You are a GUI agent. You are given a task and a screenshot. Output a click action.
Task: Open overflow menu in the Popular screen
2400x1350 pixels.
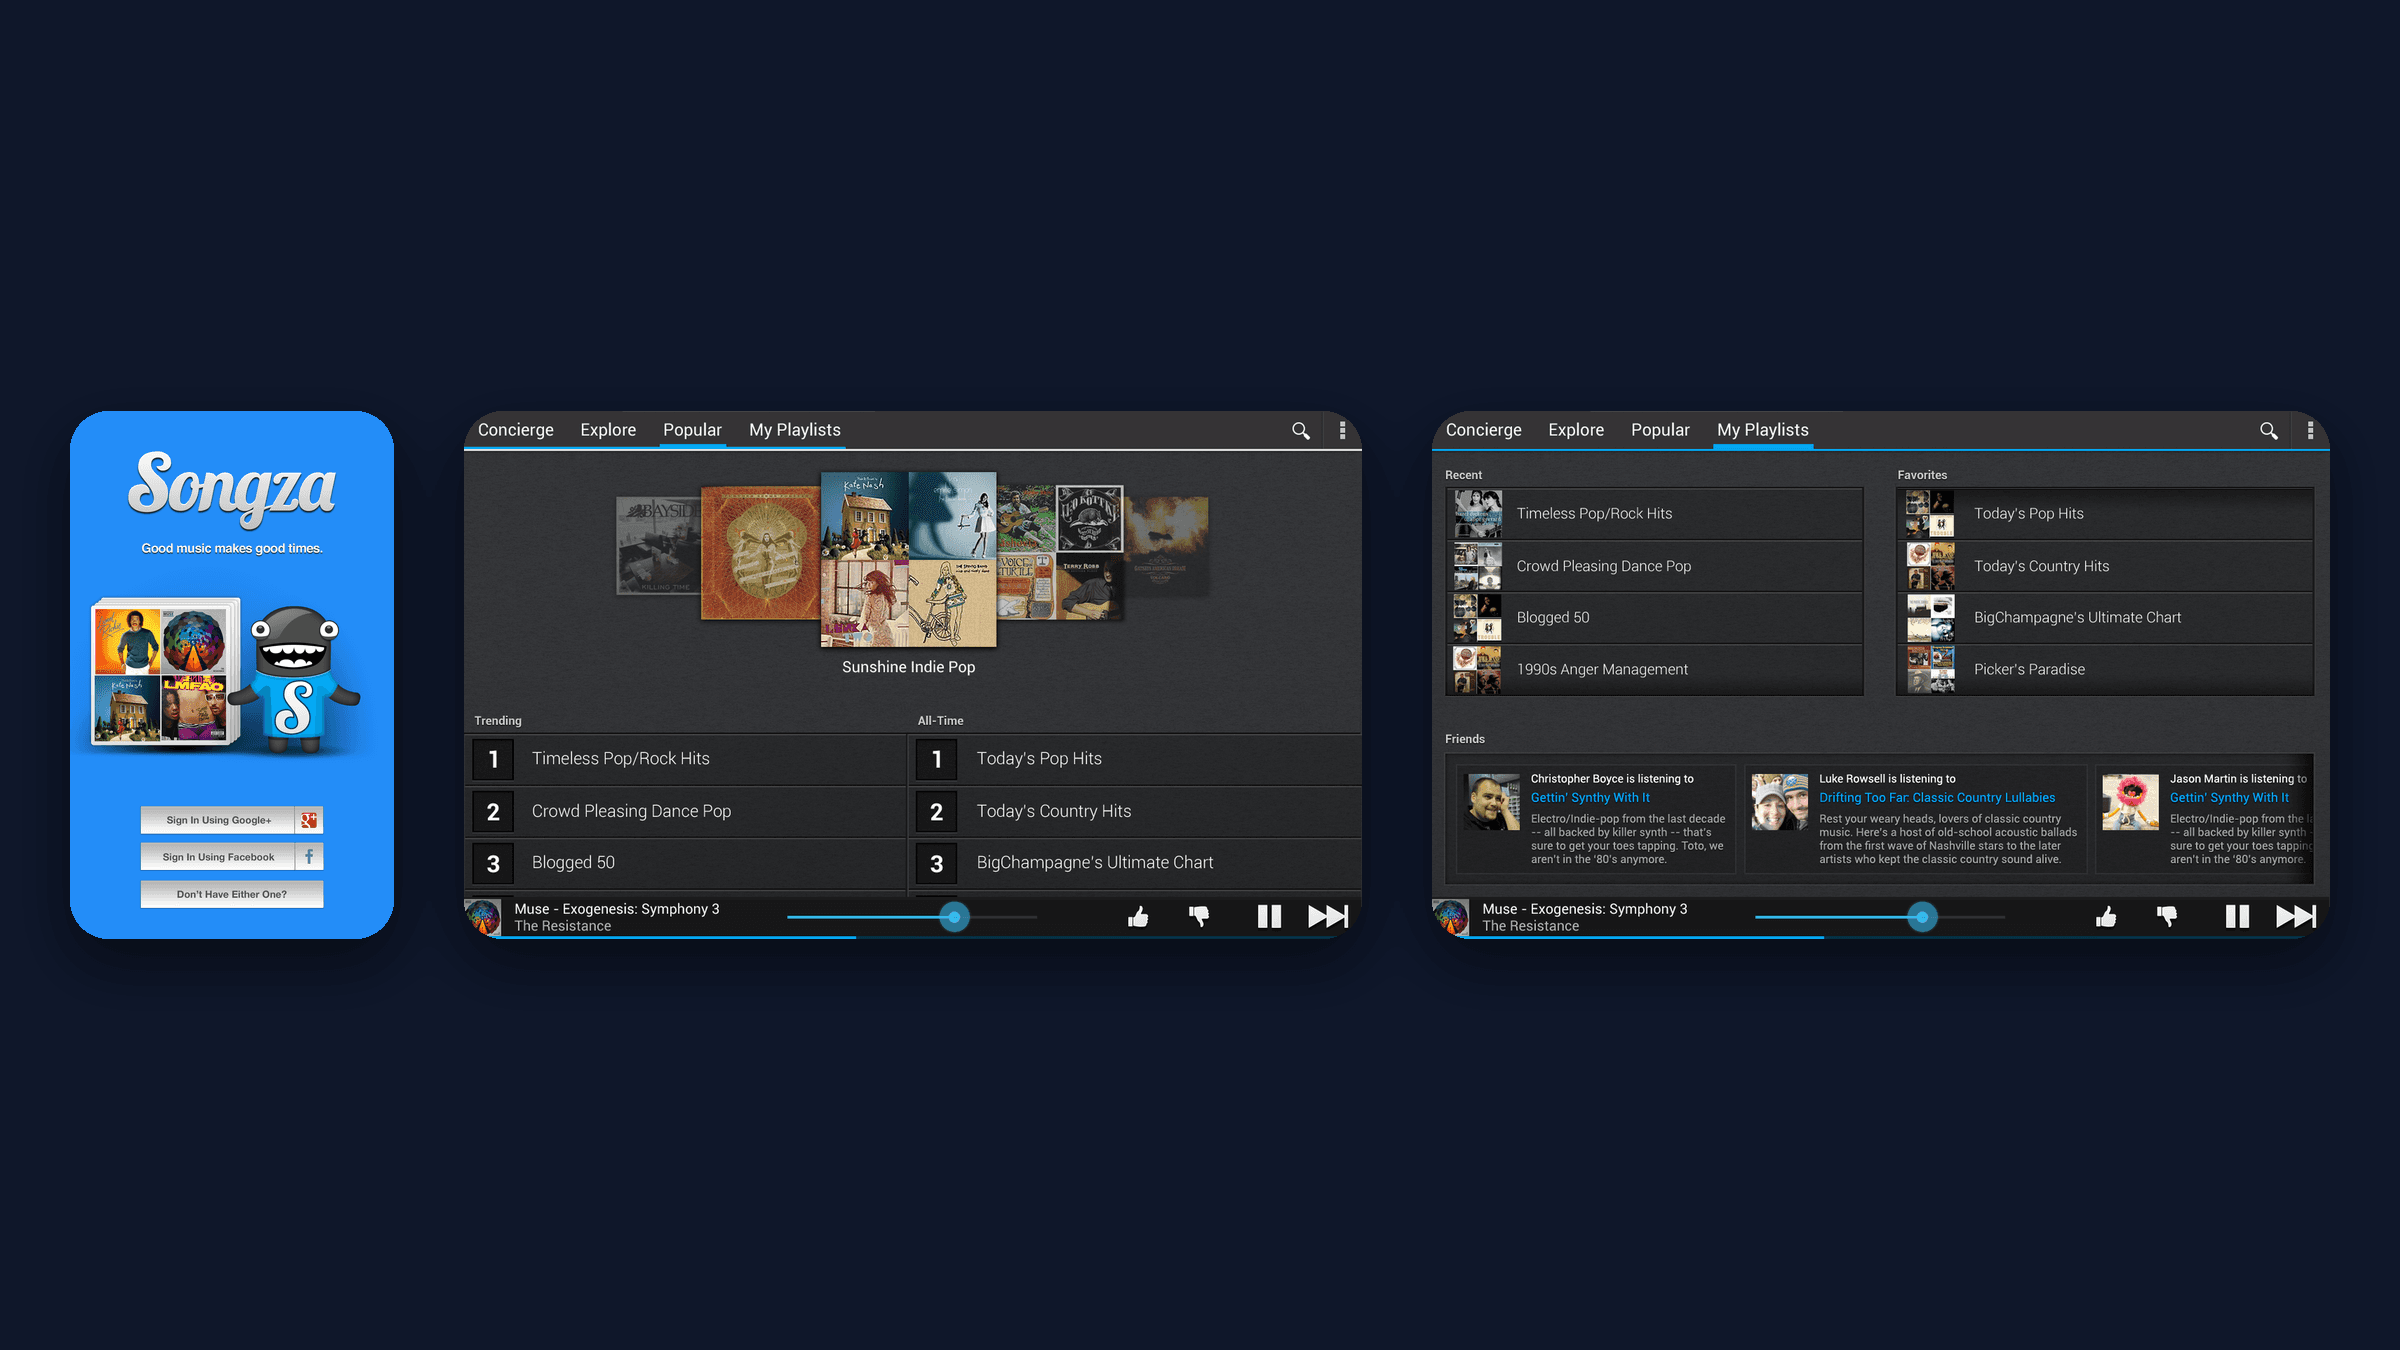(1342, 430)
